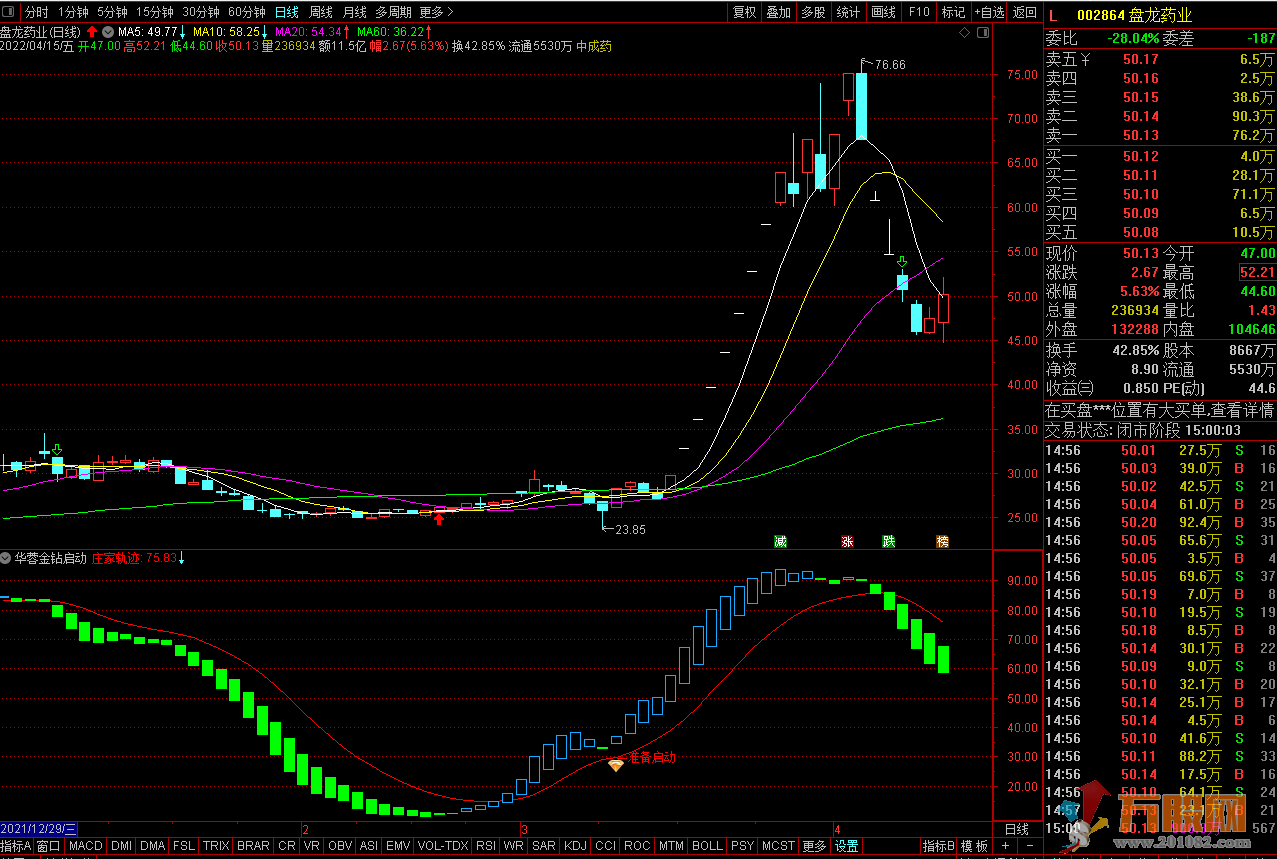
Task: Open the 多周期 multi-period view
Action: 394,12
